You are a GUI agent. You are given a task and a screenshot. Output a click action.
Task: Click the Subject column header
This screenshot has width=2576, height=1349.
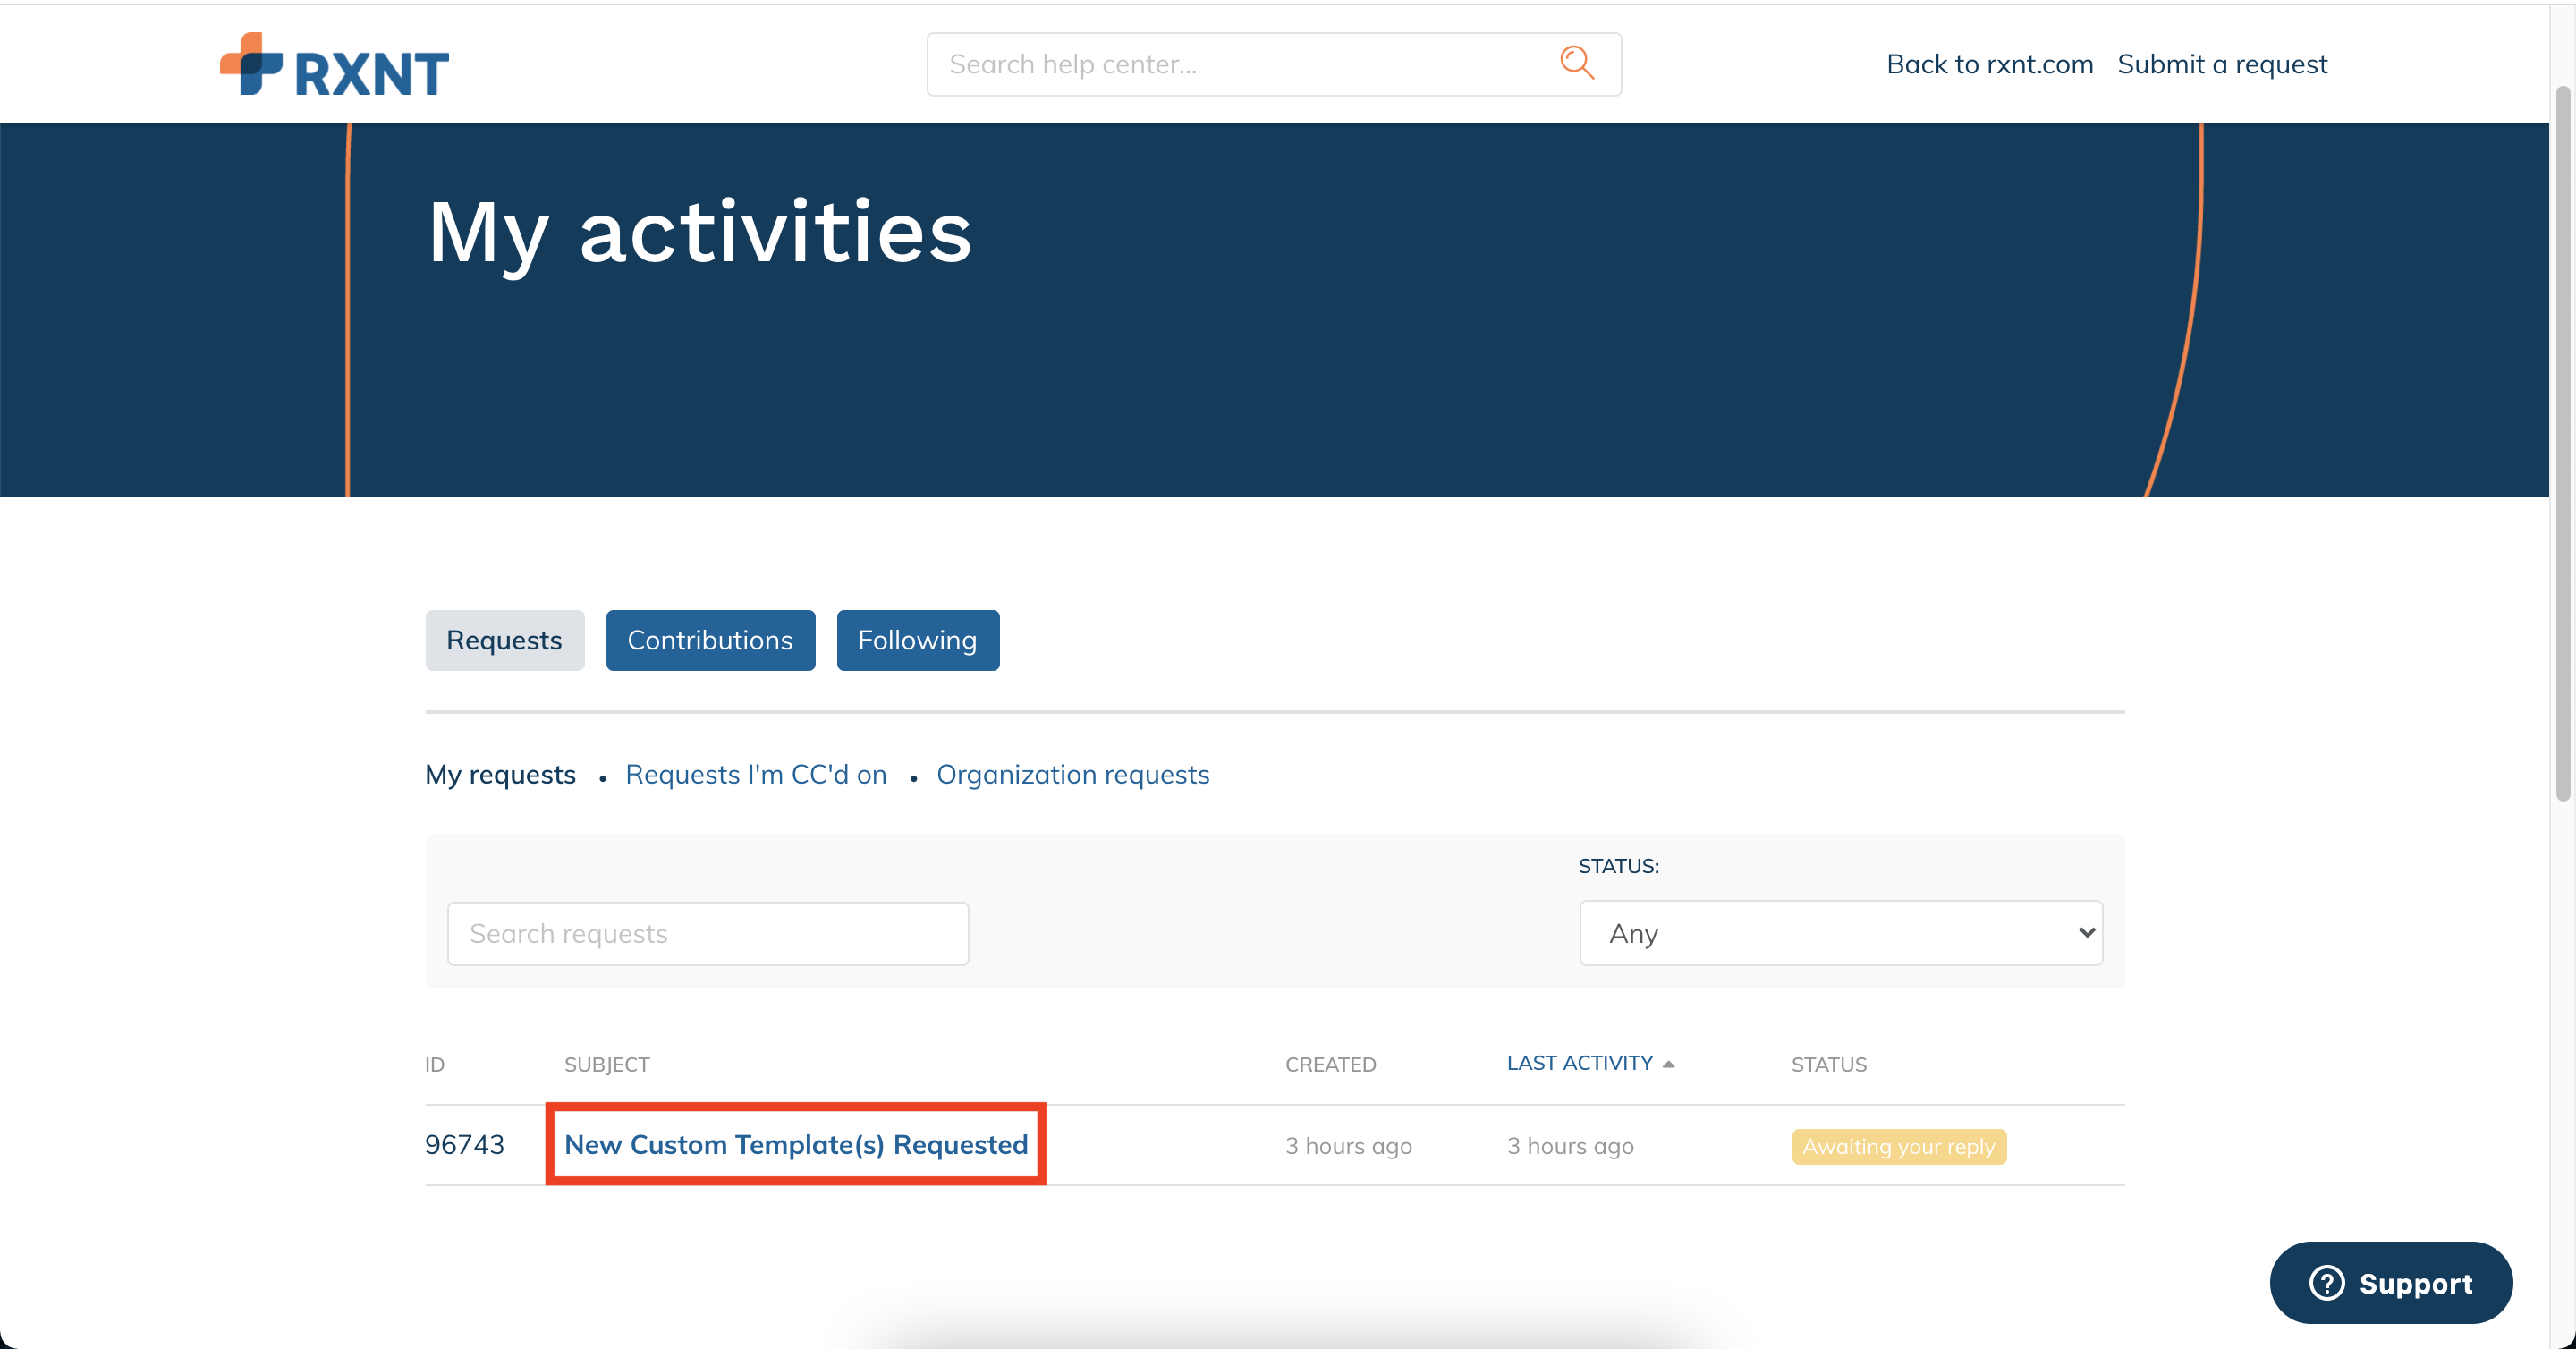point(606,1064)
